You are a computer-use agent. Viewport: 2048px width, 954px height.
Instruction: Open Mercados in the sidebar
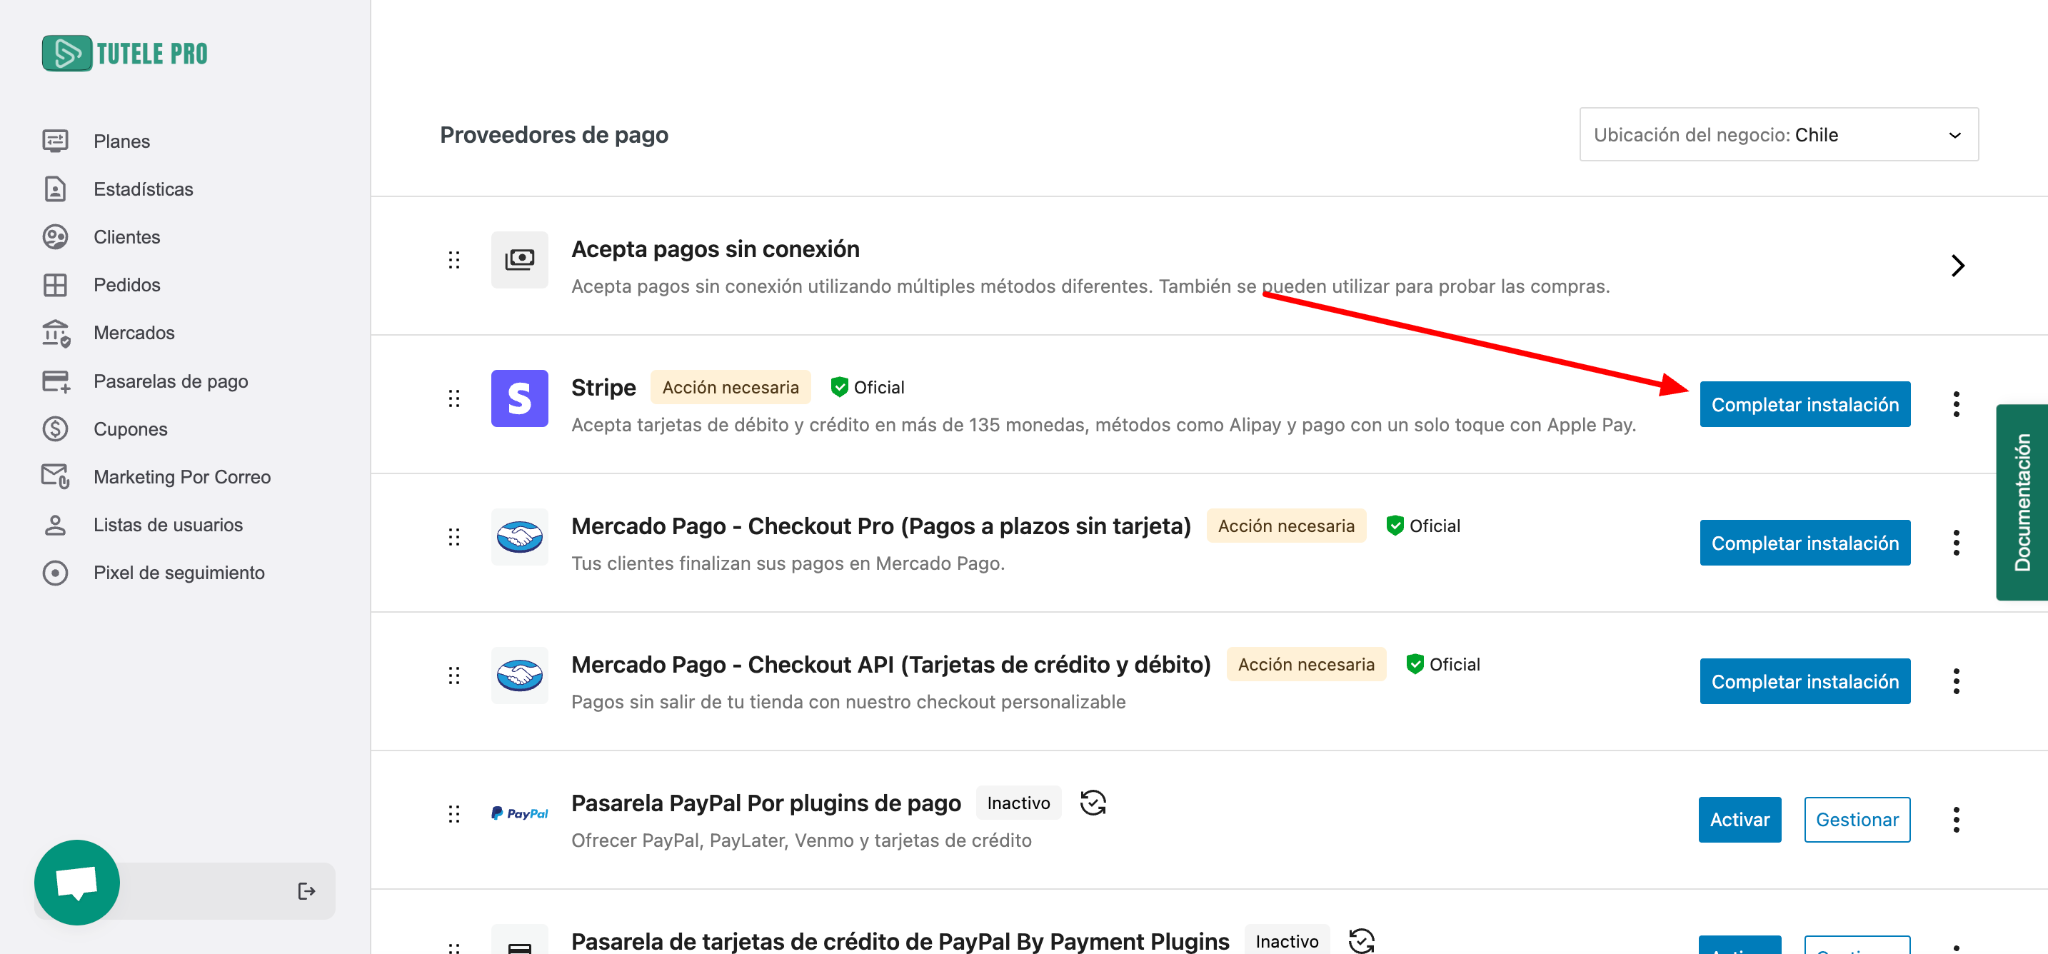coord(134,333)
